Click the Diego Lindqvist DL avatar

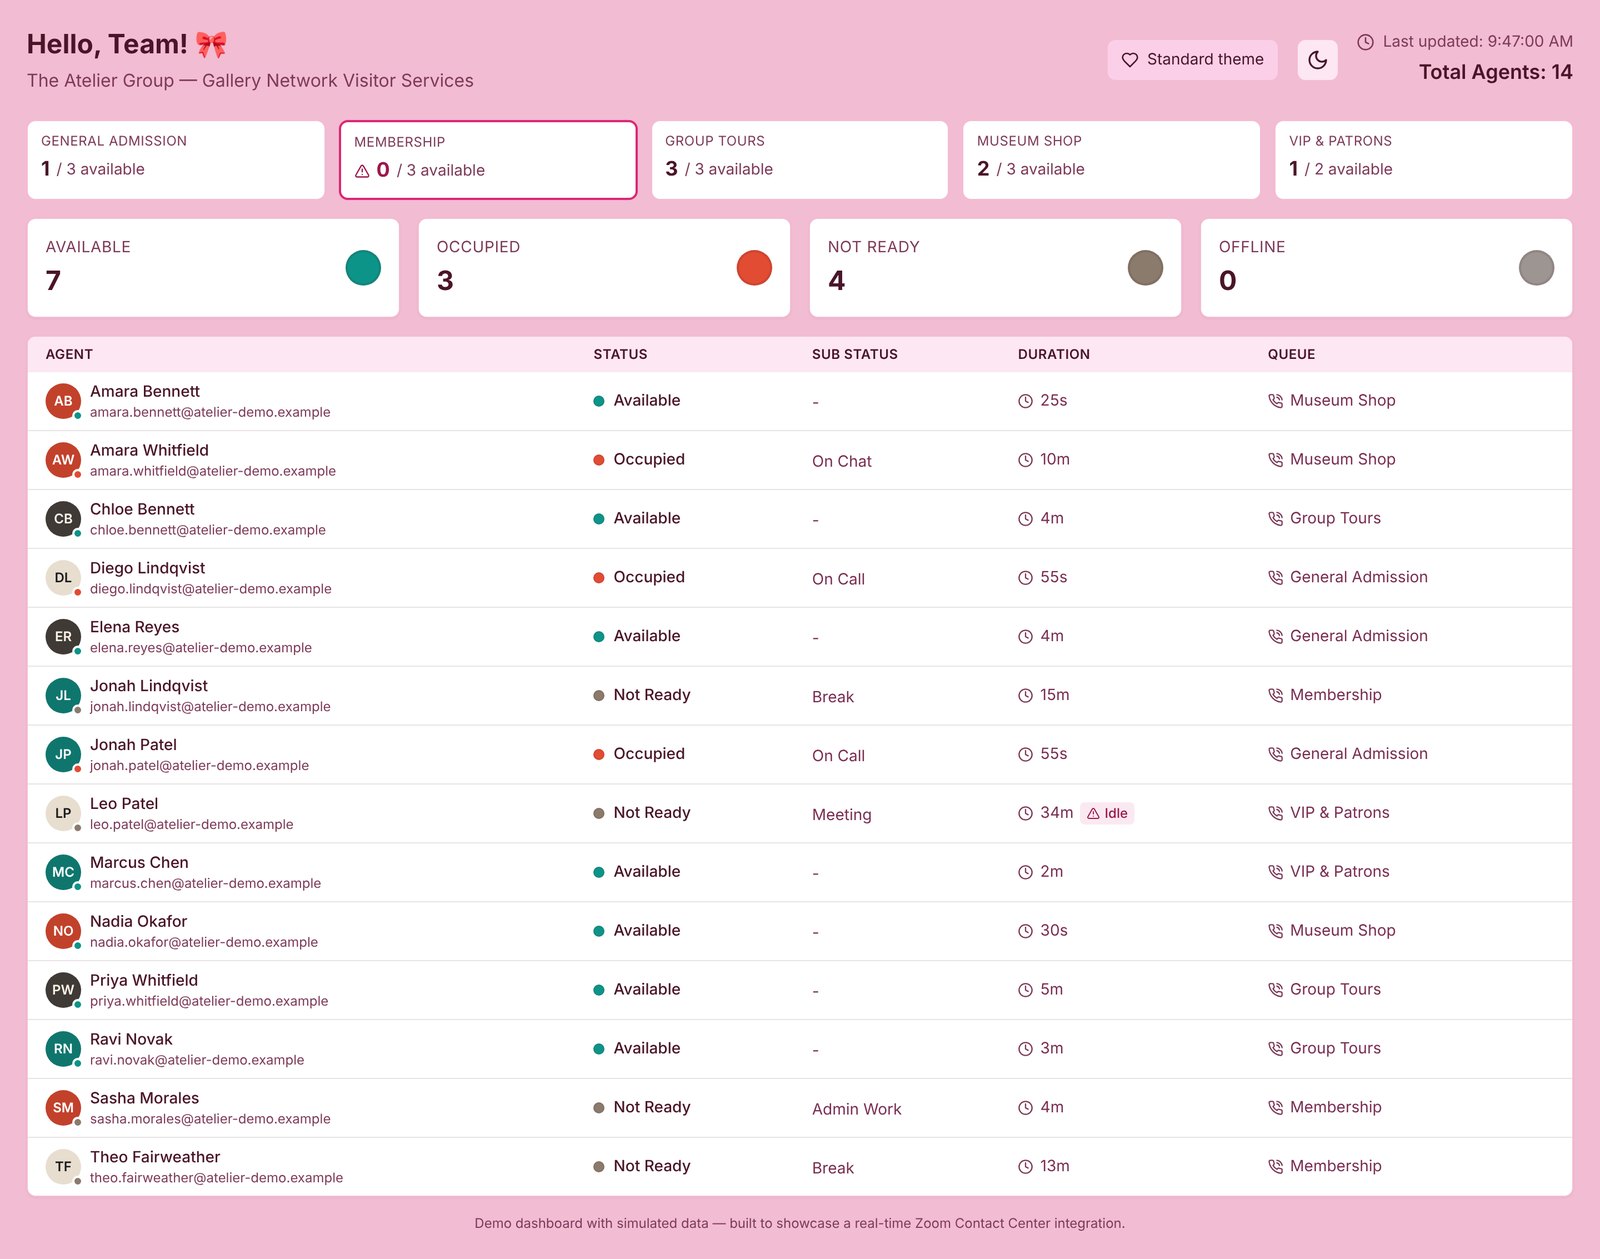(x=63, y=578)
